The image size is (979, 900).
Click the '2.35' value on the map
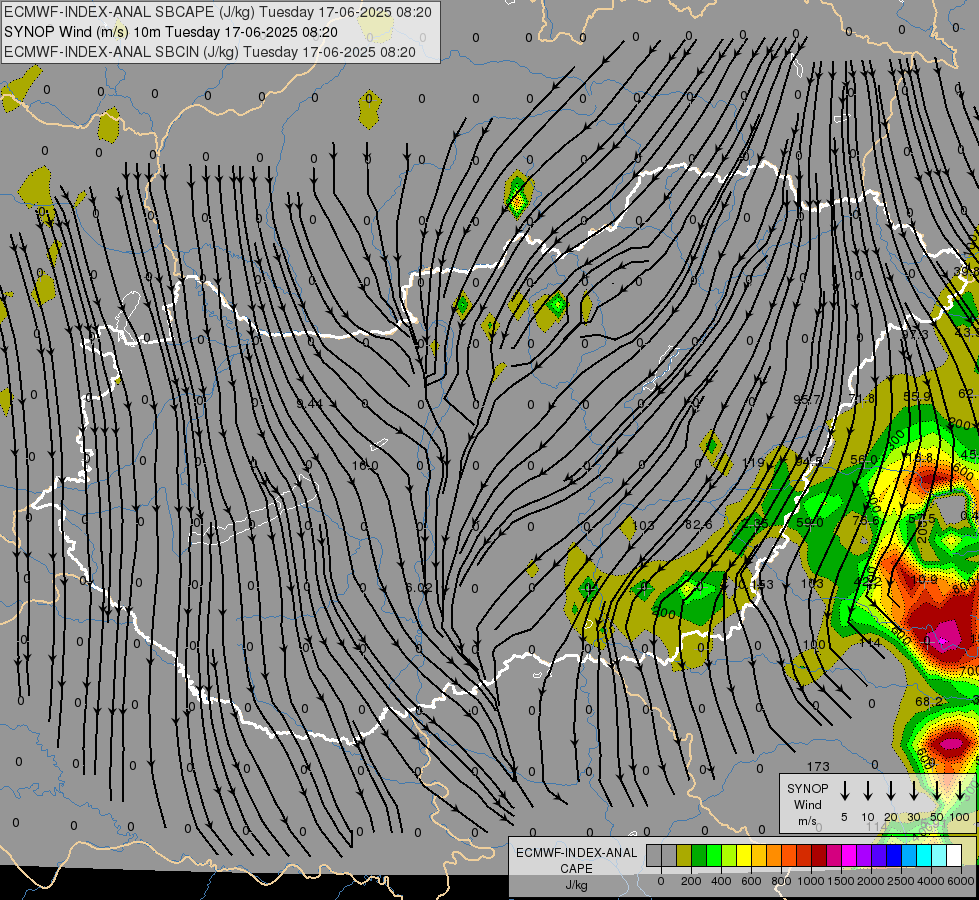click(x=755, y=523)
